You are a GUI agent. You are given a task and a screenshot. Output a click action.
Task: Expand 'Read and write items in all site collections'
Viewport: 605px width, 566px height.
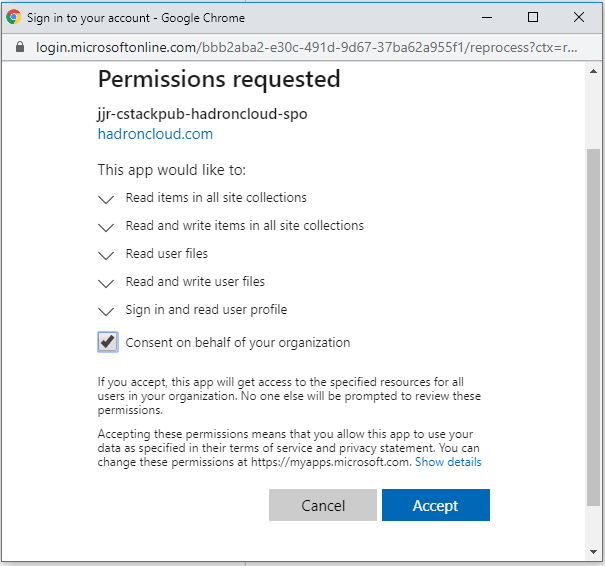click(106, 227)
